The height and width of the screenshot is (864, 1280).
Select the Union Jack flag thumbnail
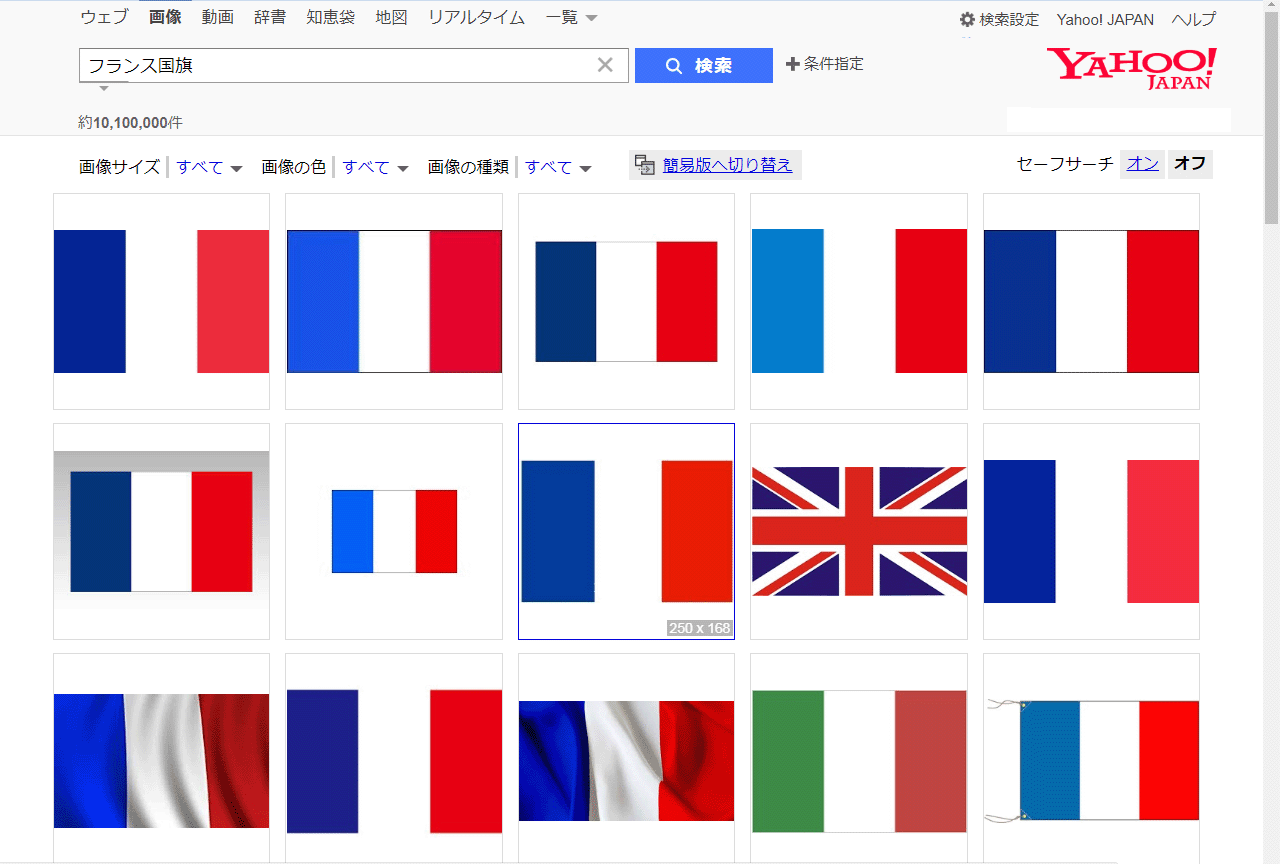(858, 530)
